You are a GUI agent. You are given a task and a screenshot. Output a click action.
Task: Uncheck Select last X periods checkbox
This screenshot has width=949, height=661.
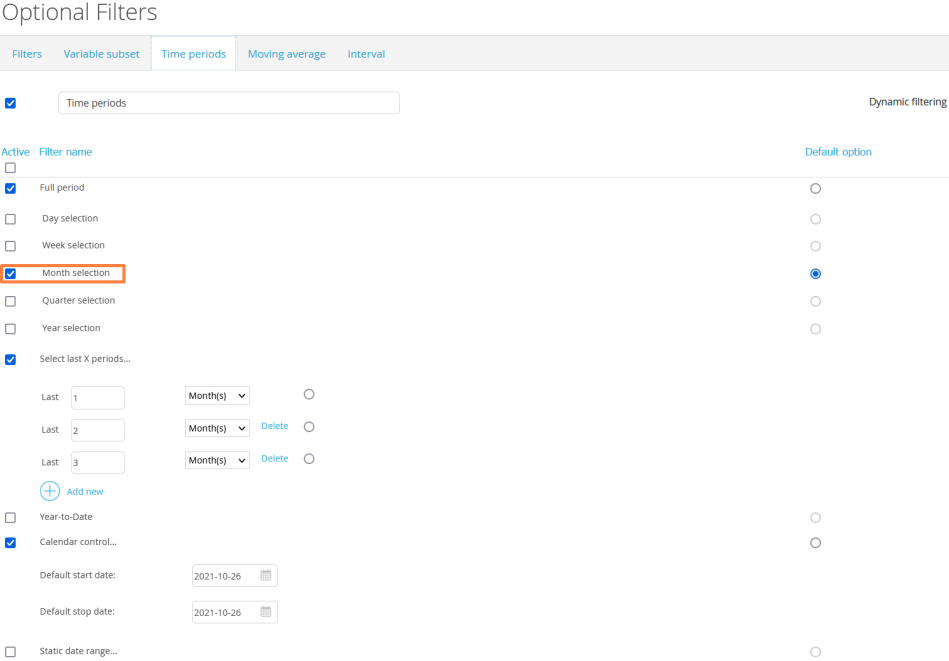[x=10, y=360]
